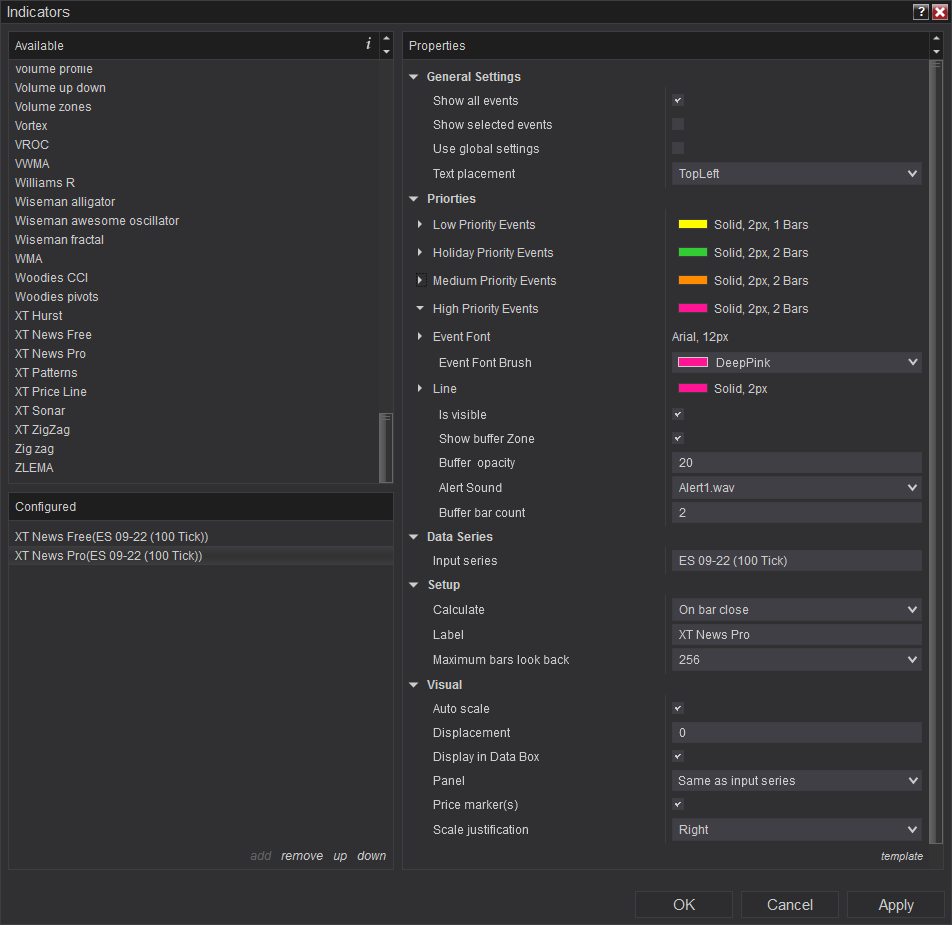Open the Maximum bars look back dropdown
This screenshot has height=925, width=952.
point(797,659)
